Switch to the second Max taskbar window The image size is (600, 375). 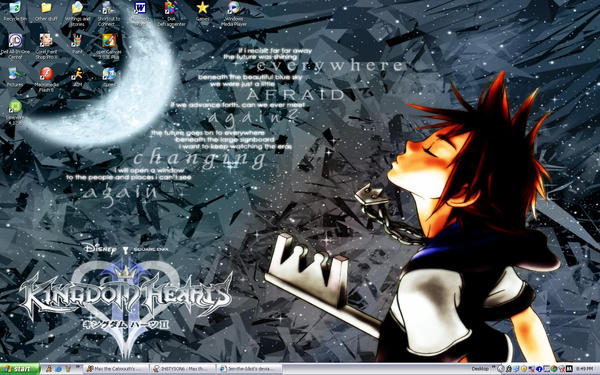click(x=182, y=369)
